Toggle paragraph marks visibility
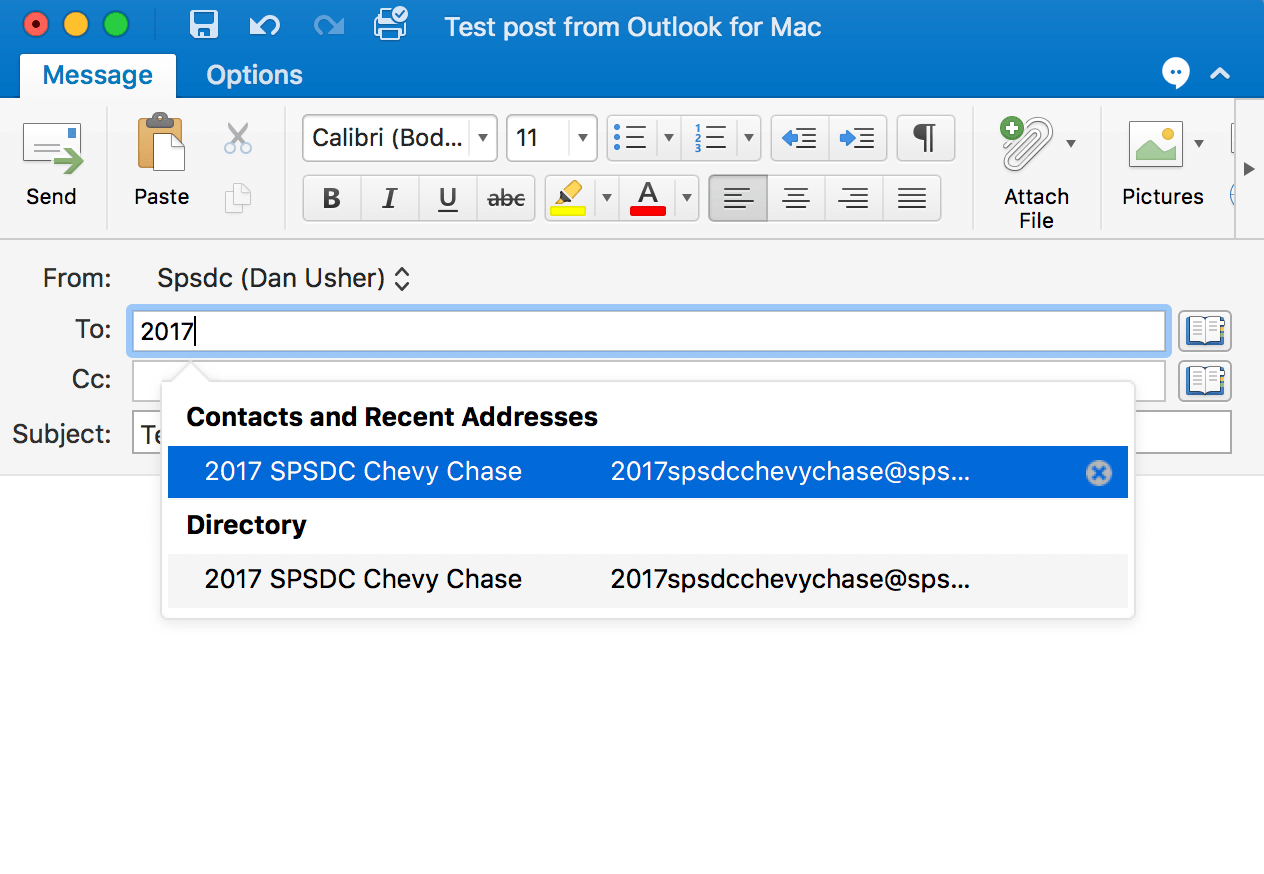1264x874 pixels. [x=924, y=137]
